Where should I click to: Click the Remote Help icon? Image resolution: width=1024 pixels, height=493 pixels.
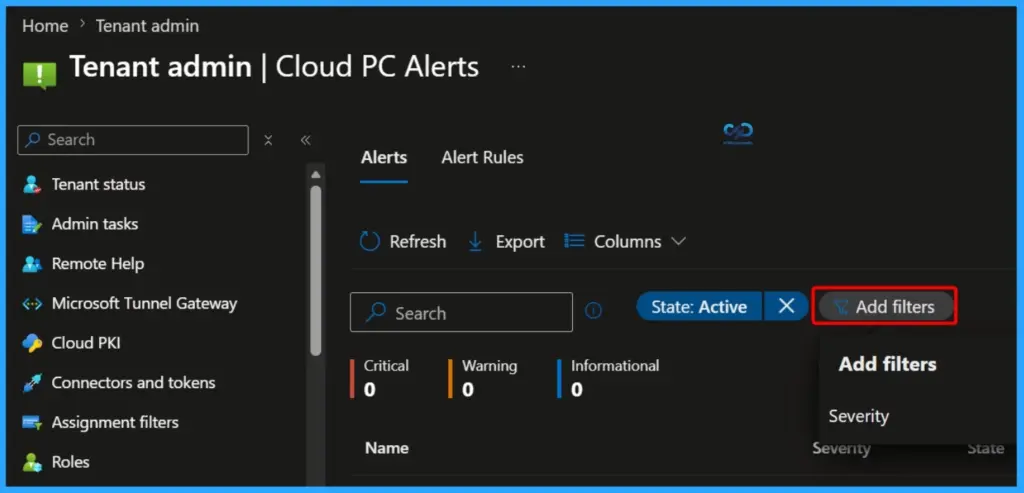32,264
